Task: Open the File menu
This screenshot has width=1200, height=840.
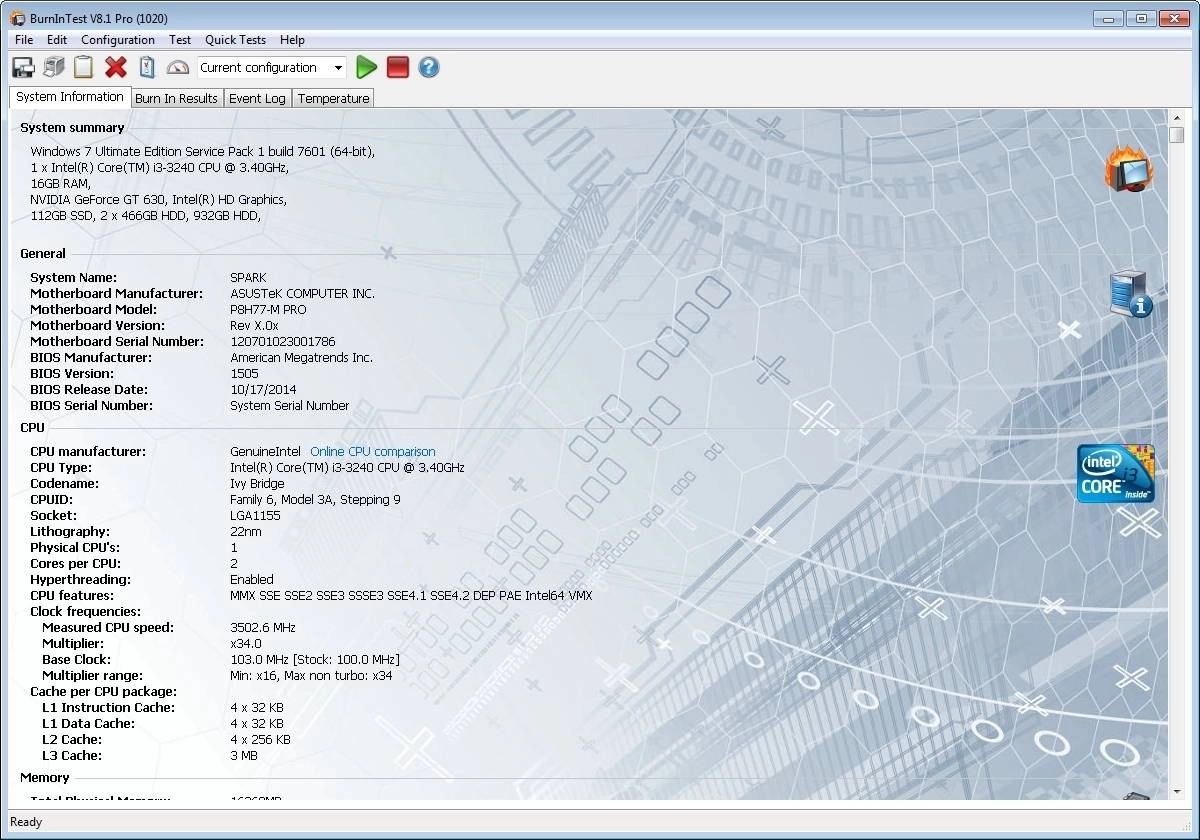Action: coord(24,40)
